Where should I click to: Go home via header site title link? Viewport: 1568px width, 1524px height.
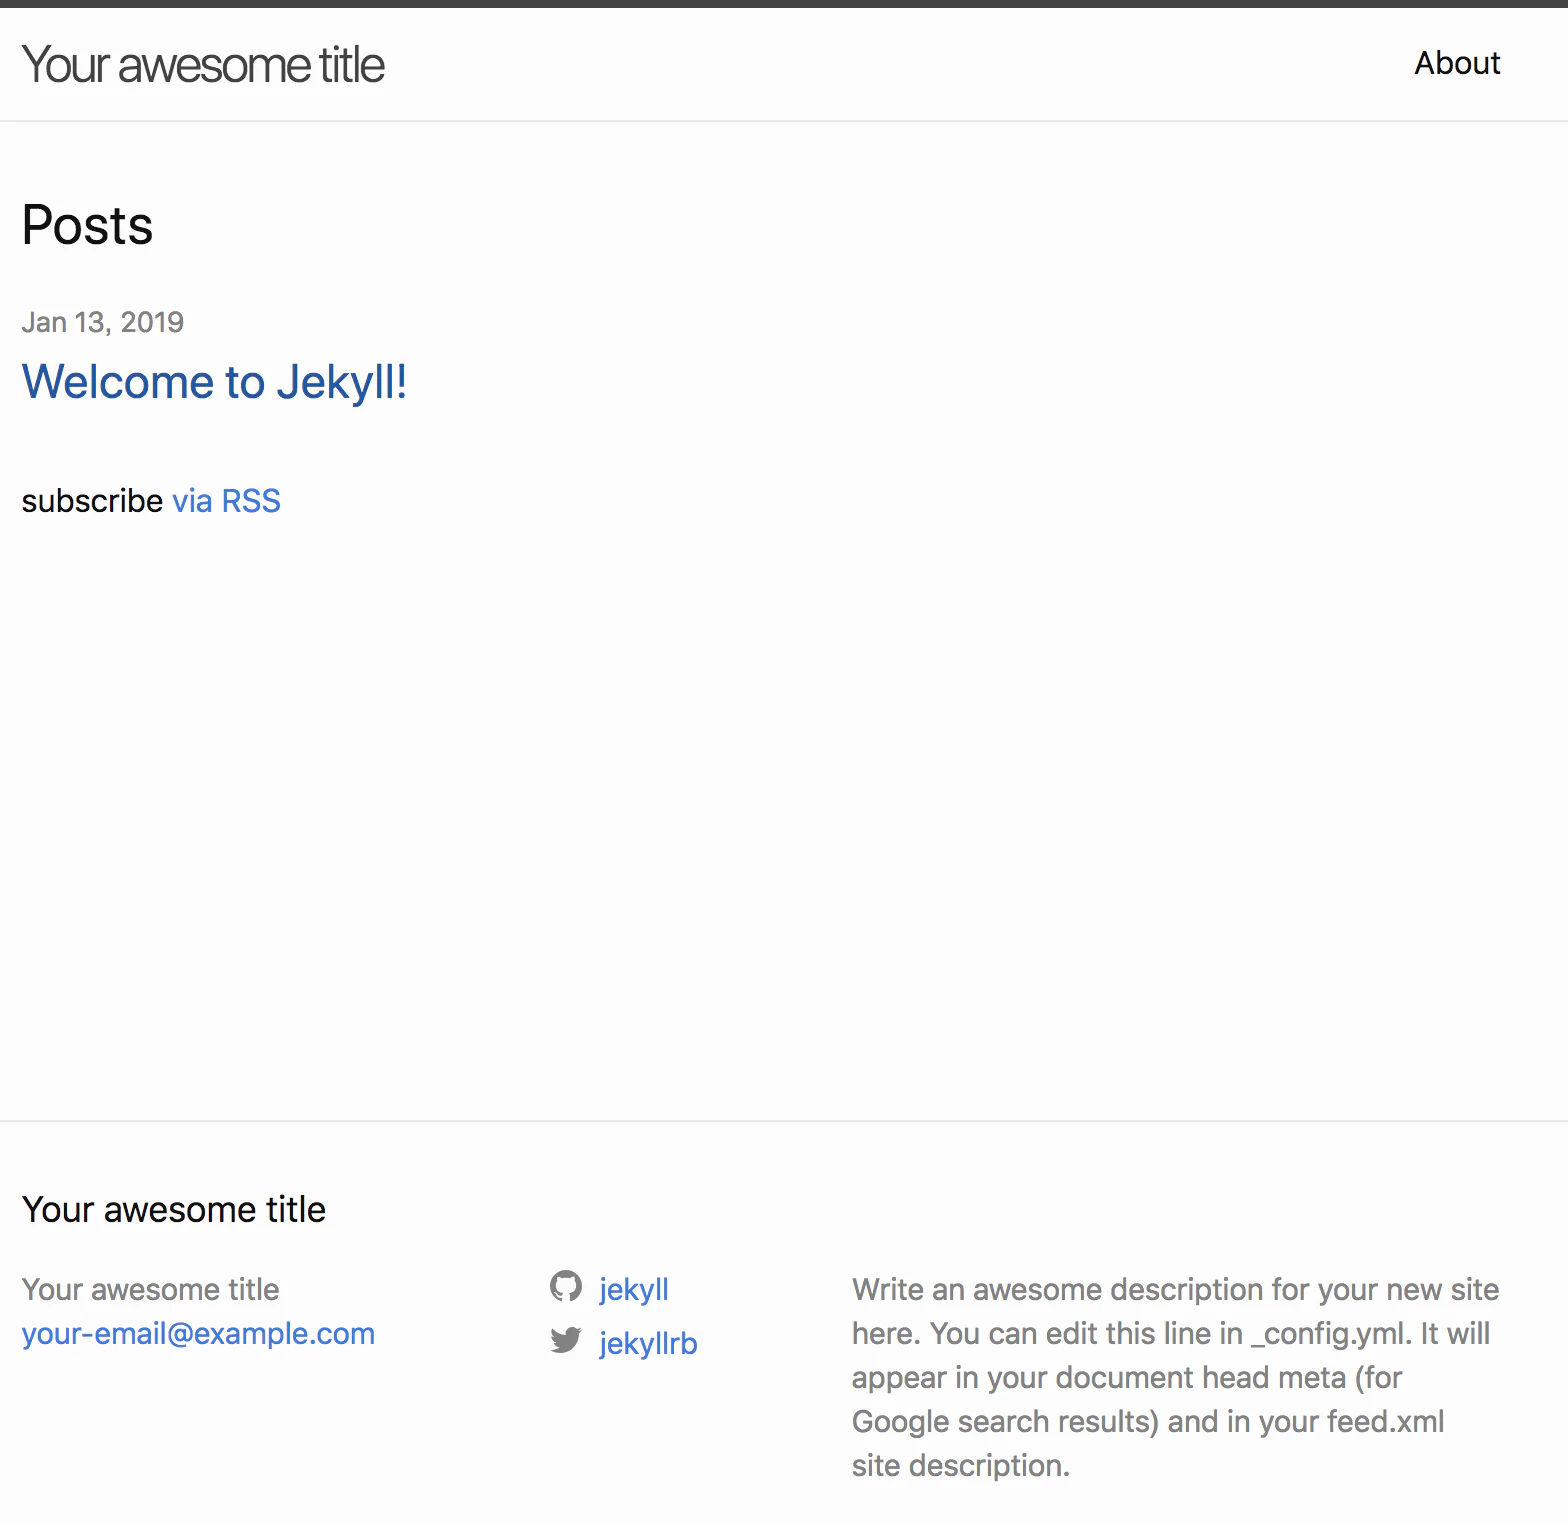tap(203, 65)
